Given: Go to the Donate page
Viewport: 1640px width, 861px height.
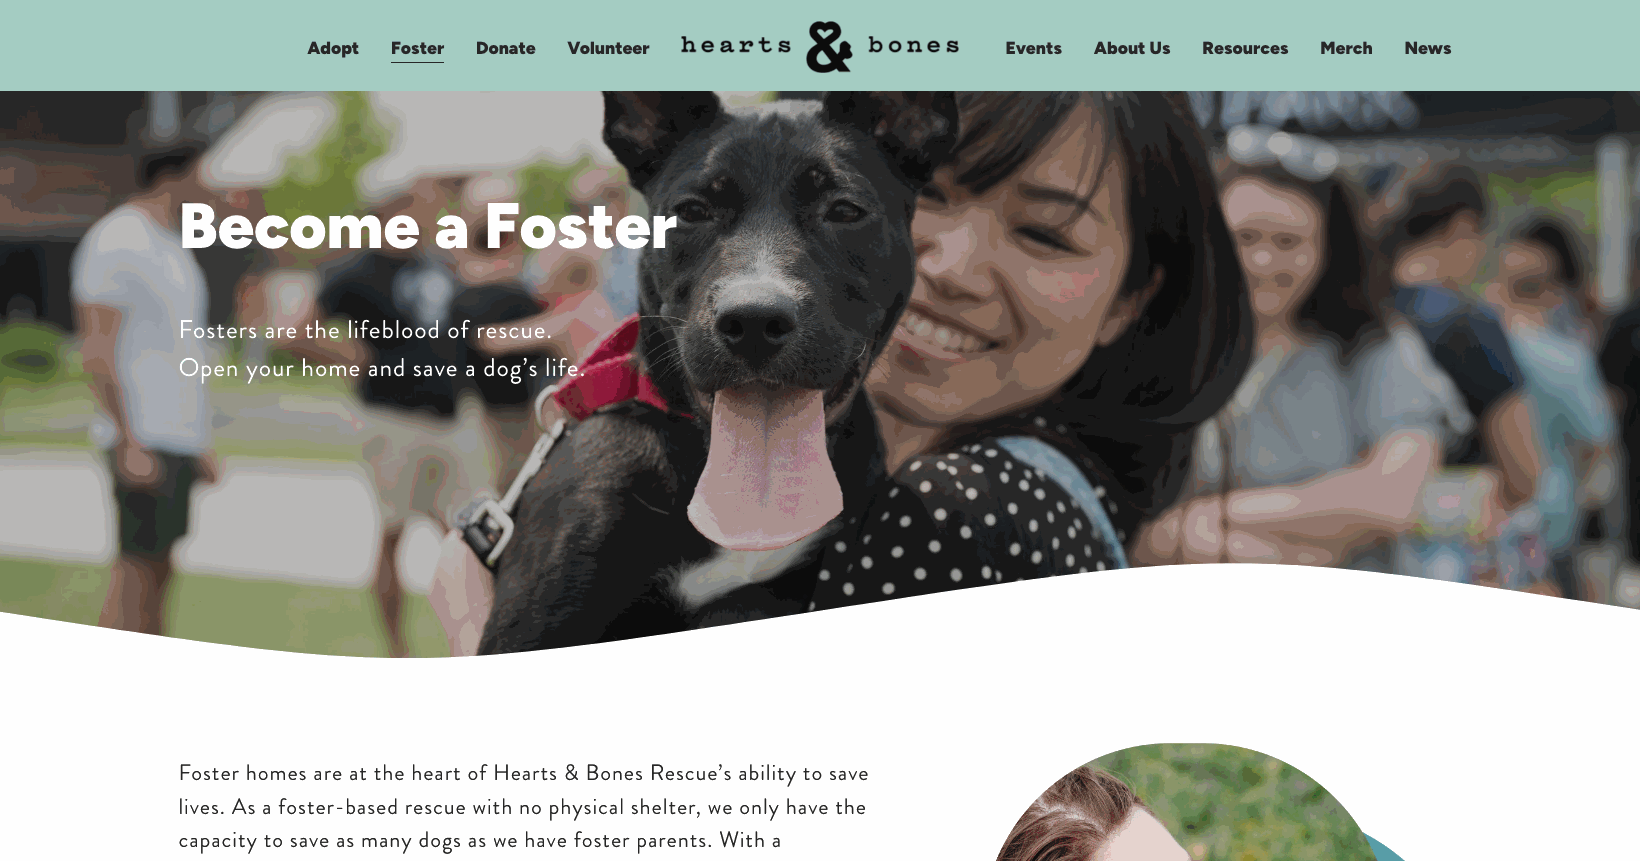Looking at the screenshot, I should pos(505,48).
